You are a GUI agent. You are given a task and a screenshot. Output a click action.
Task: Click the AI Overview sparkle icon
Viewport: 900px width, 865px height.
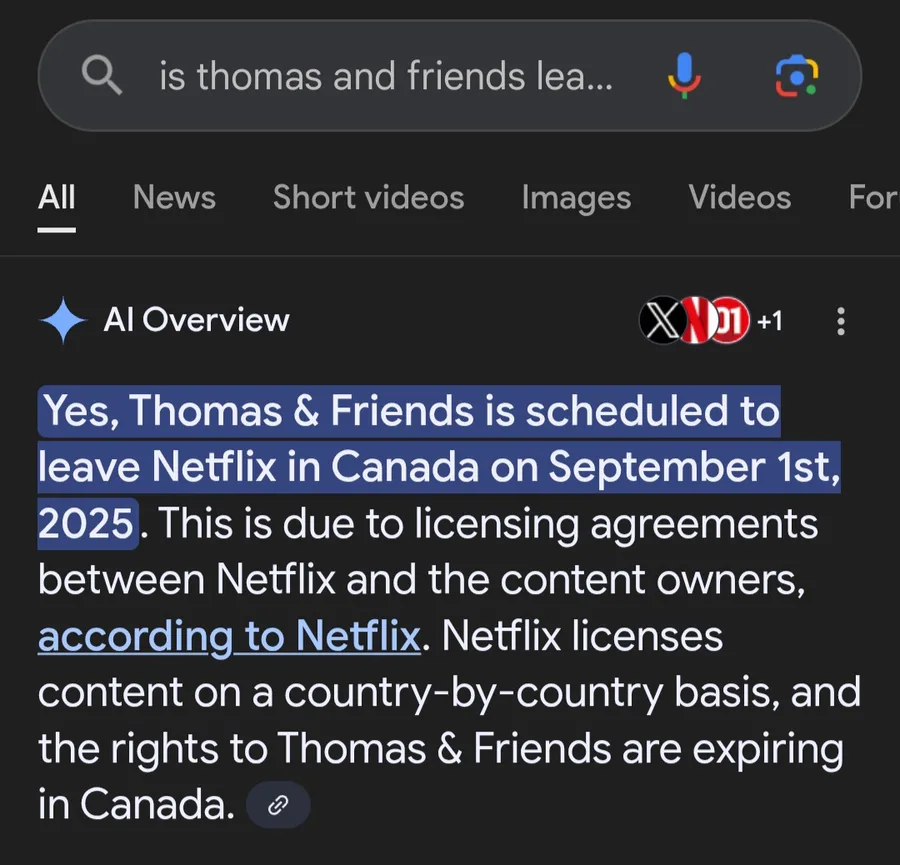click(63, 320)
